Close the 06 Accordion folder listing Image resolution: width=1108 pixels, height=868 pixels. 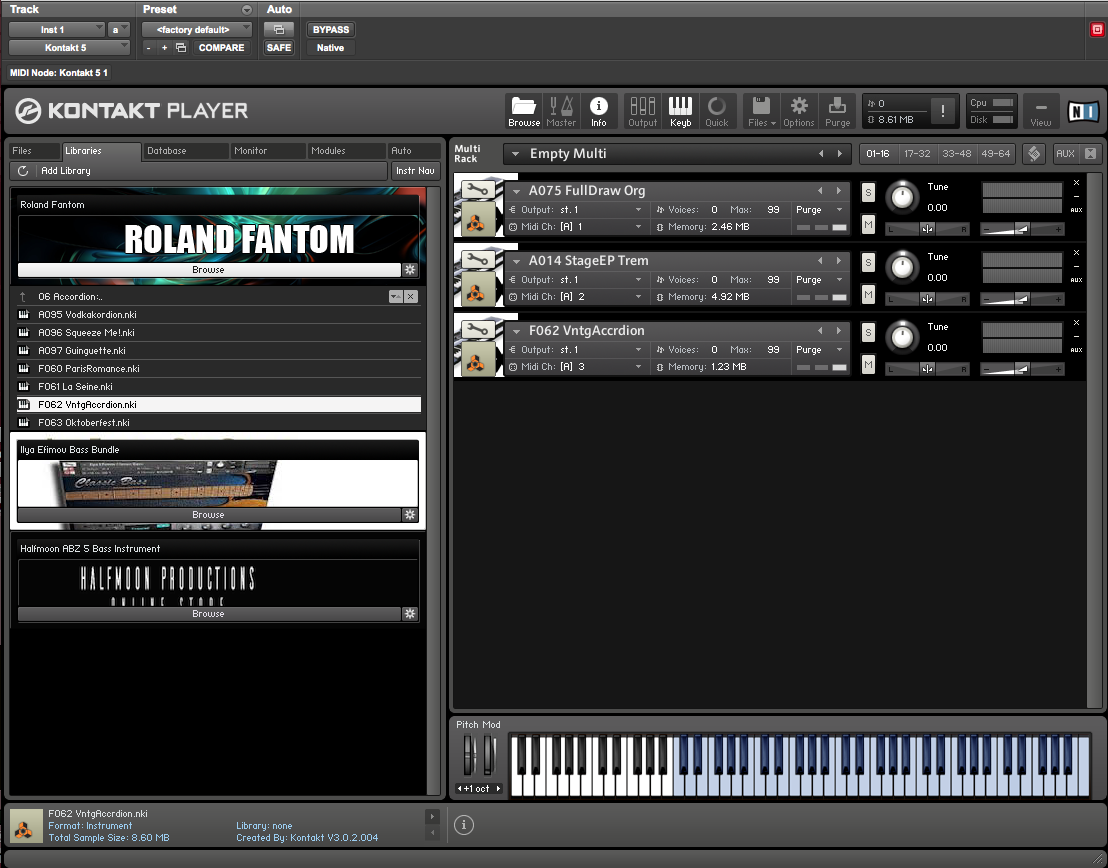pos(411,297)
